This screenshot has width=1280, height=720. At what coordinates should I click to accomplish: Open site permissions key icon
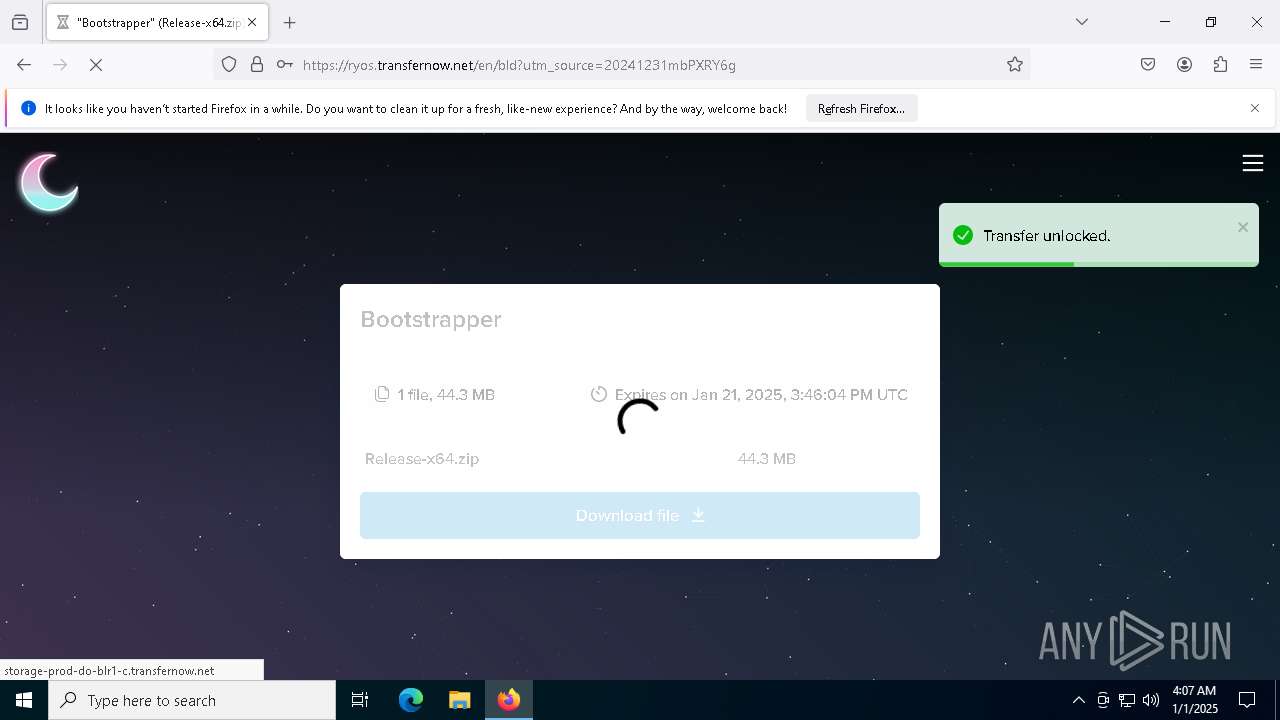click(285, 65)
